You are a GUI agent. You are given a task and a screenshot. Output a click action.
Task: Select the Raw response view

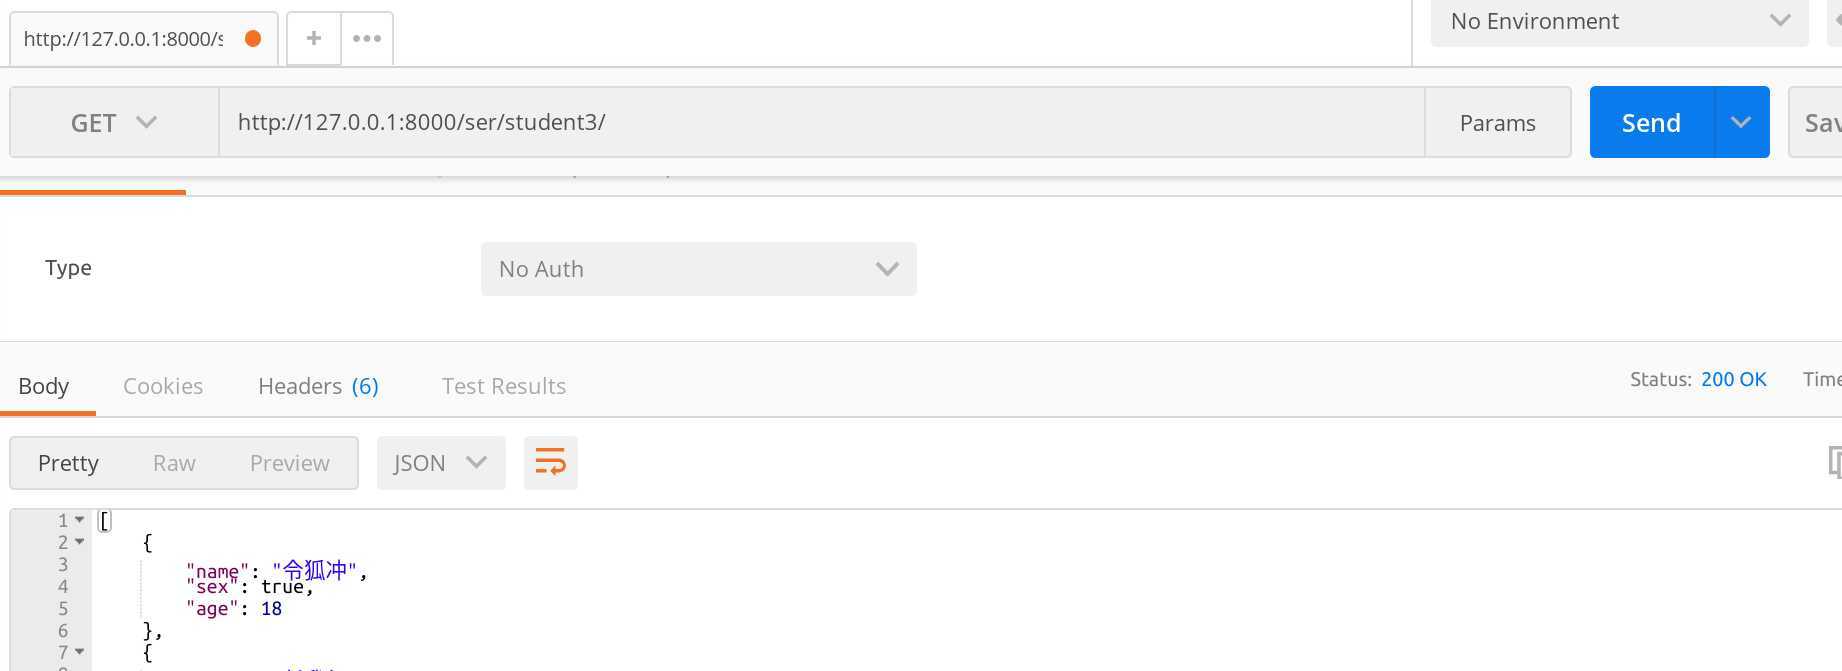tap(174, 462)
